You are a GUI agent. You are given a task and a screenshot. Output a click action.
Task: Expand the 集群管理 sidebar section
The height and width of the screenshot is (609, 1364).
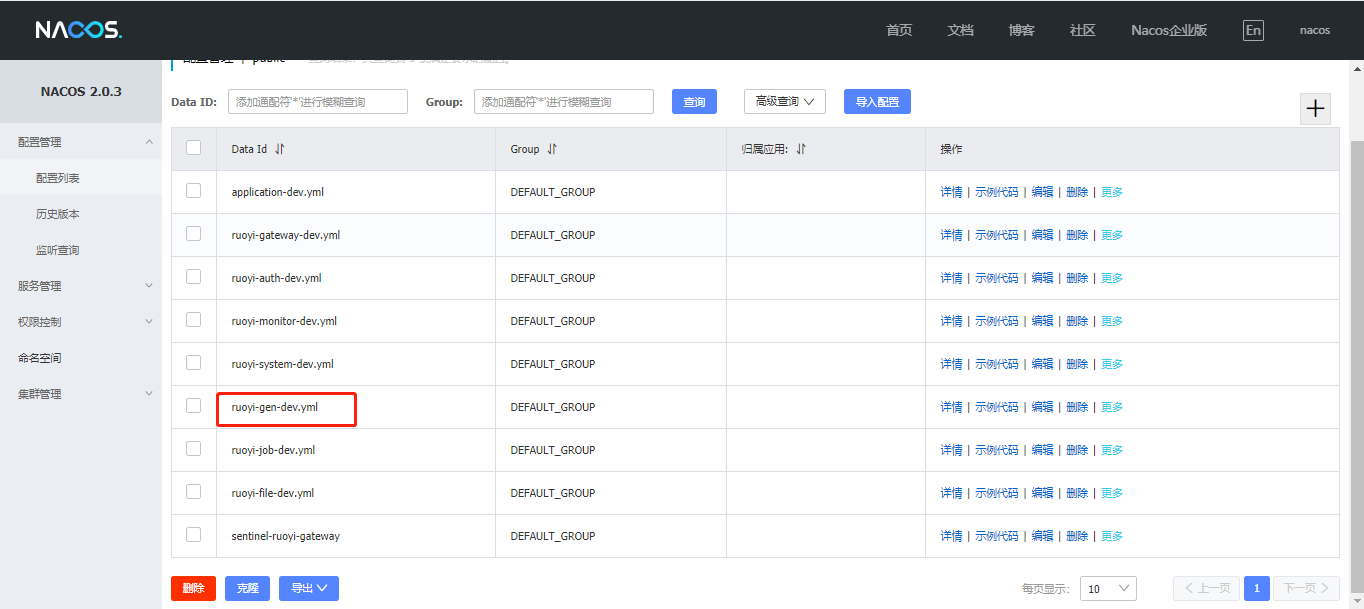click(x=80, y=394)
